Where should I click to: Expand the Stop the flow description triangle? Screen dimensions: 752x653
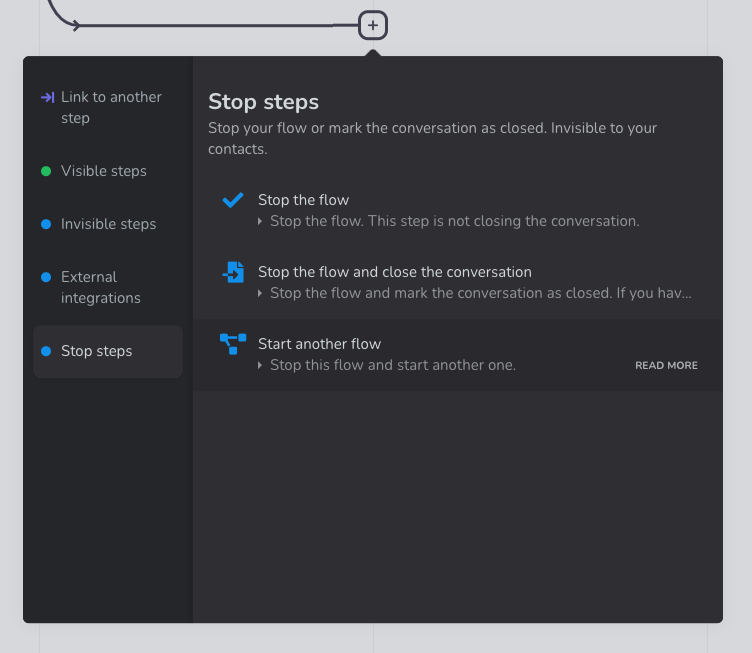(261, 221)
